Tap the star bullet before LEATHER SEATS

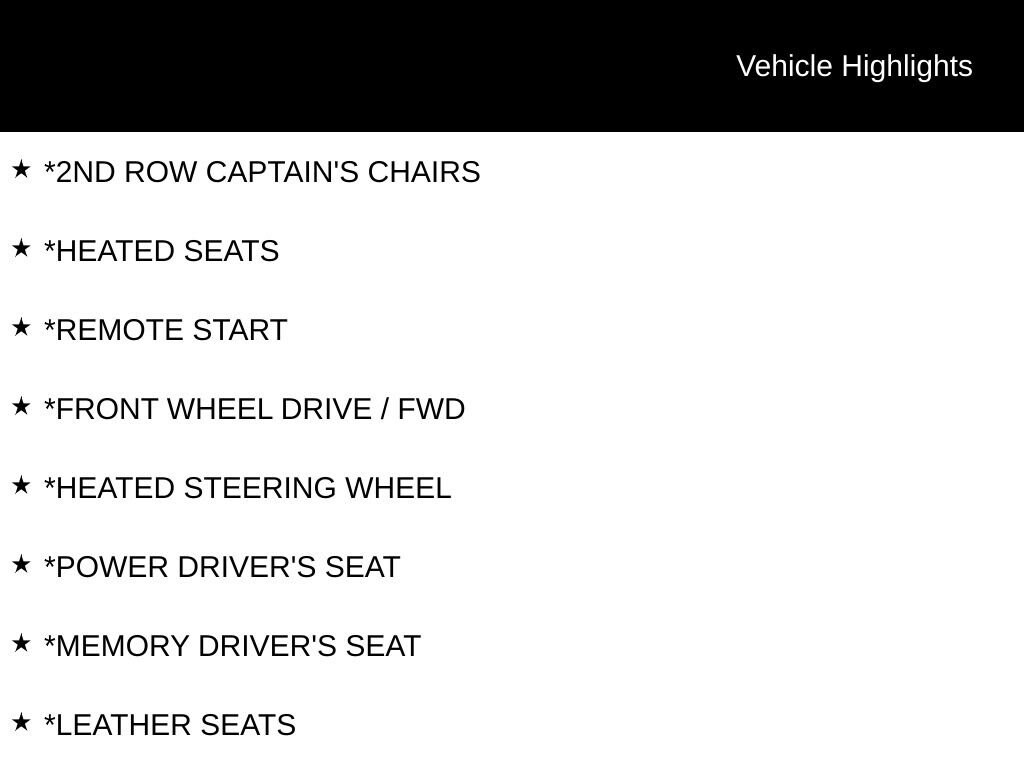pos(21,723)
